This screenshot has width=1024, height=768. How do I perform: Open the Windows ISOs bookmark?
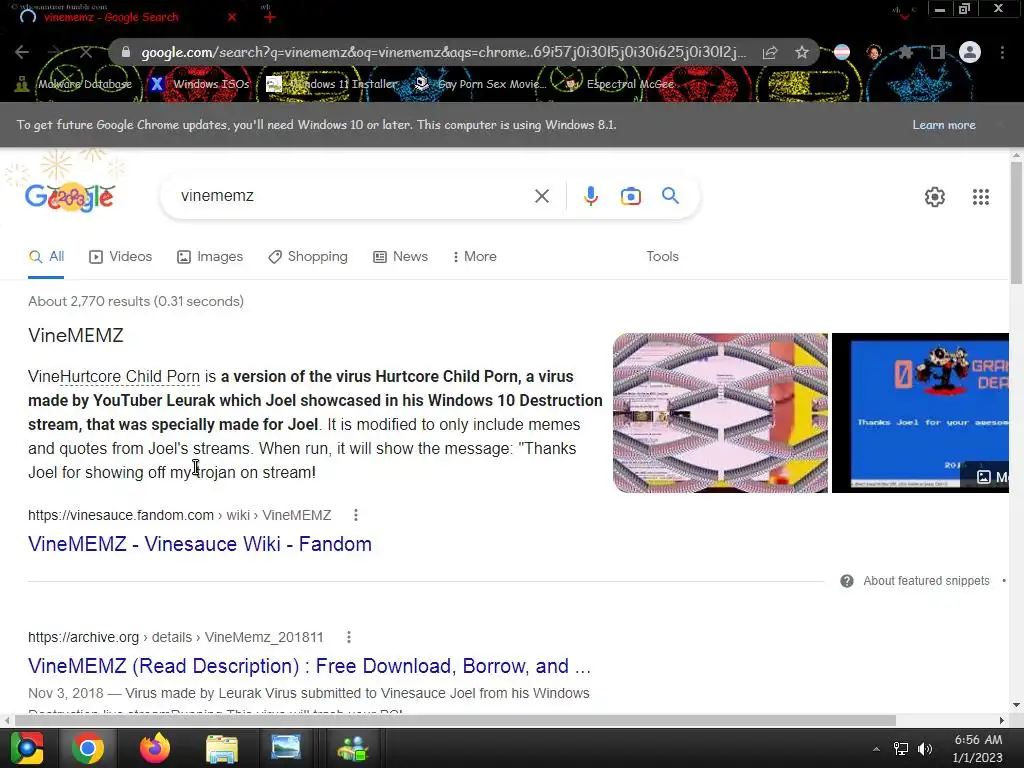pos(200,84)
